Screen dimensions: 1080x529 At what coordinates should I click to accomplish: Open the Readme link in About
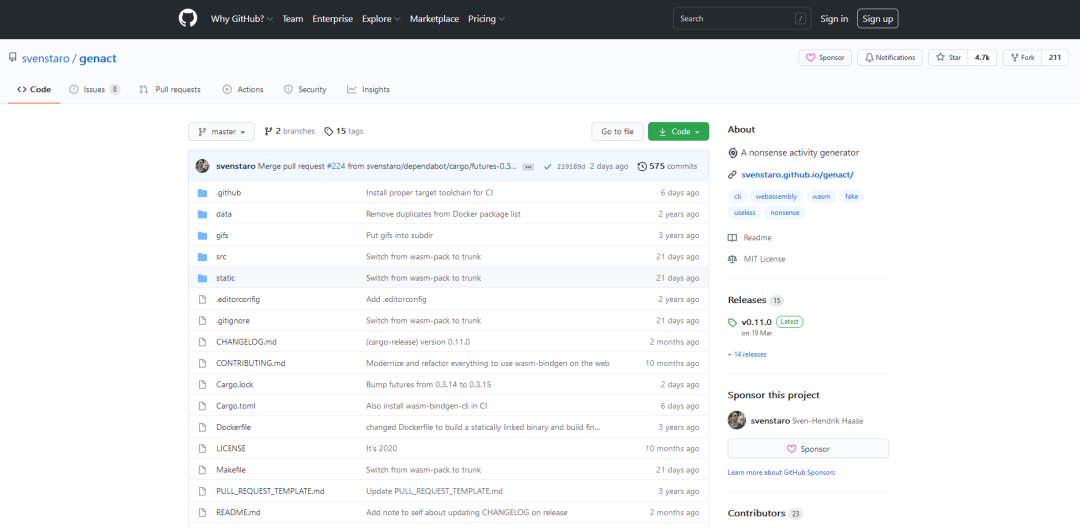point(749,238)
